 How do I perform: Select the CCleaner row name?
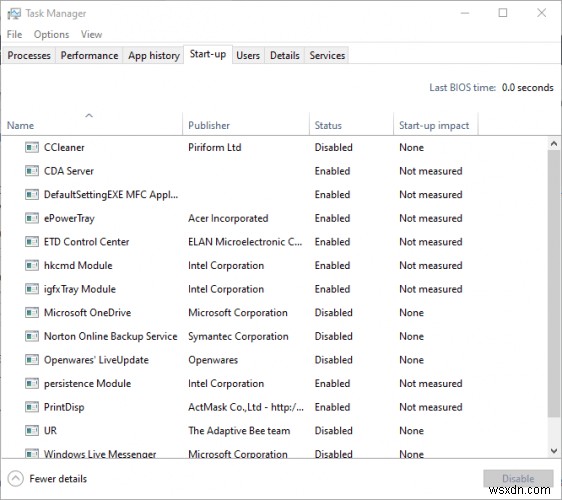click(64, 147)
